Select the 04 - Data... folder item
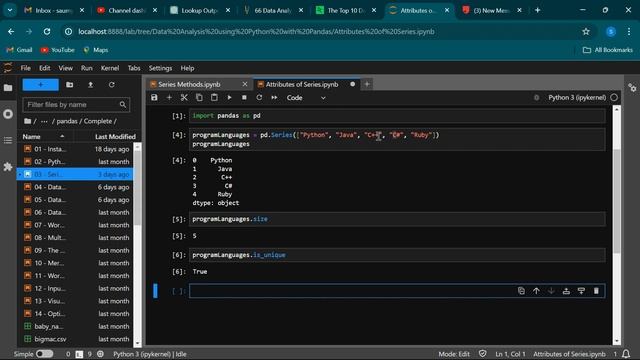Image resolution: width=640 pixels, height=360 pixels. [76, 187]
